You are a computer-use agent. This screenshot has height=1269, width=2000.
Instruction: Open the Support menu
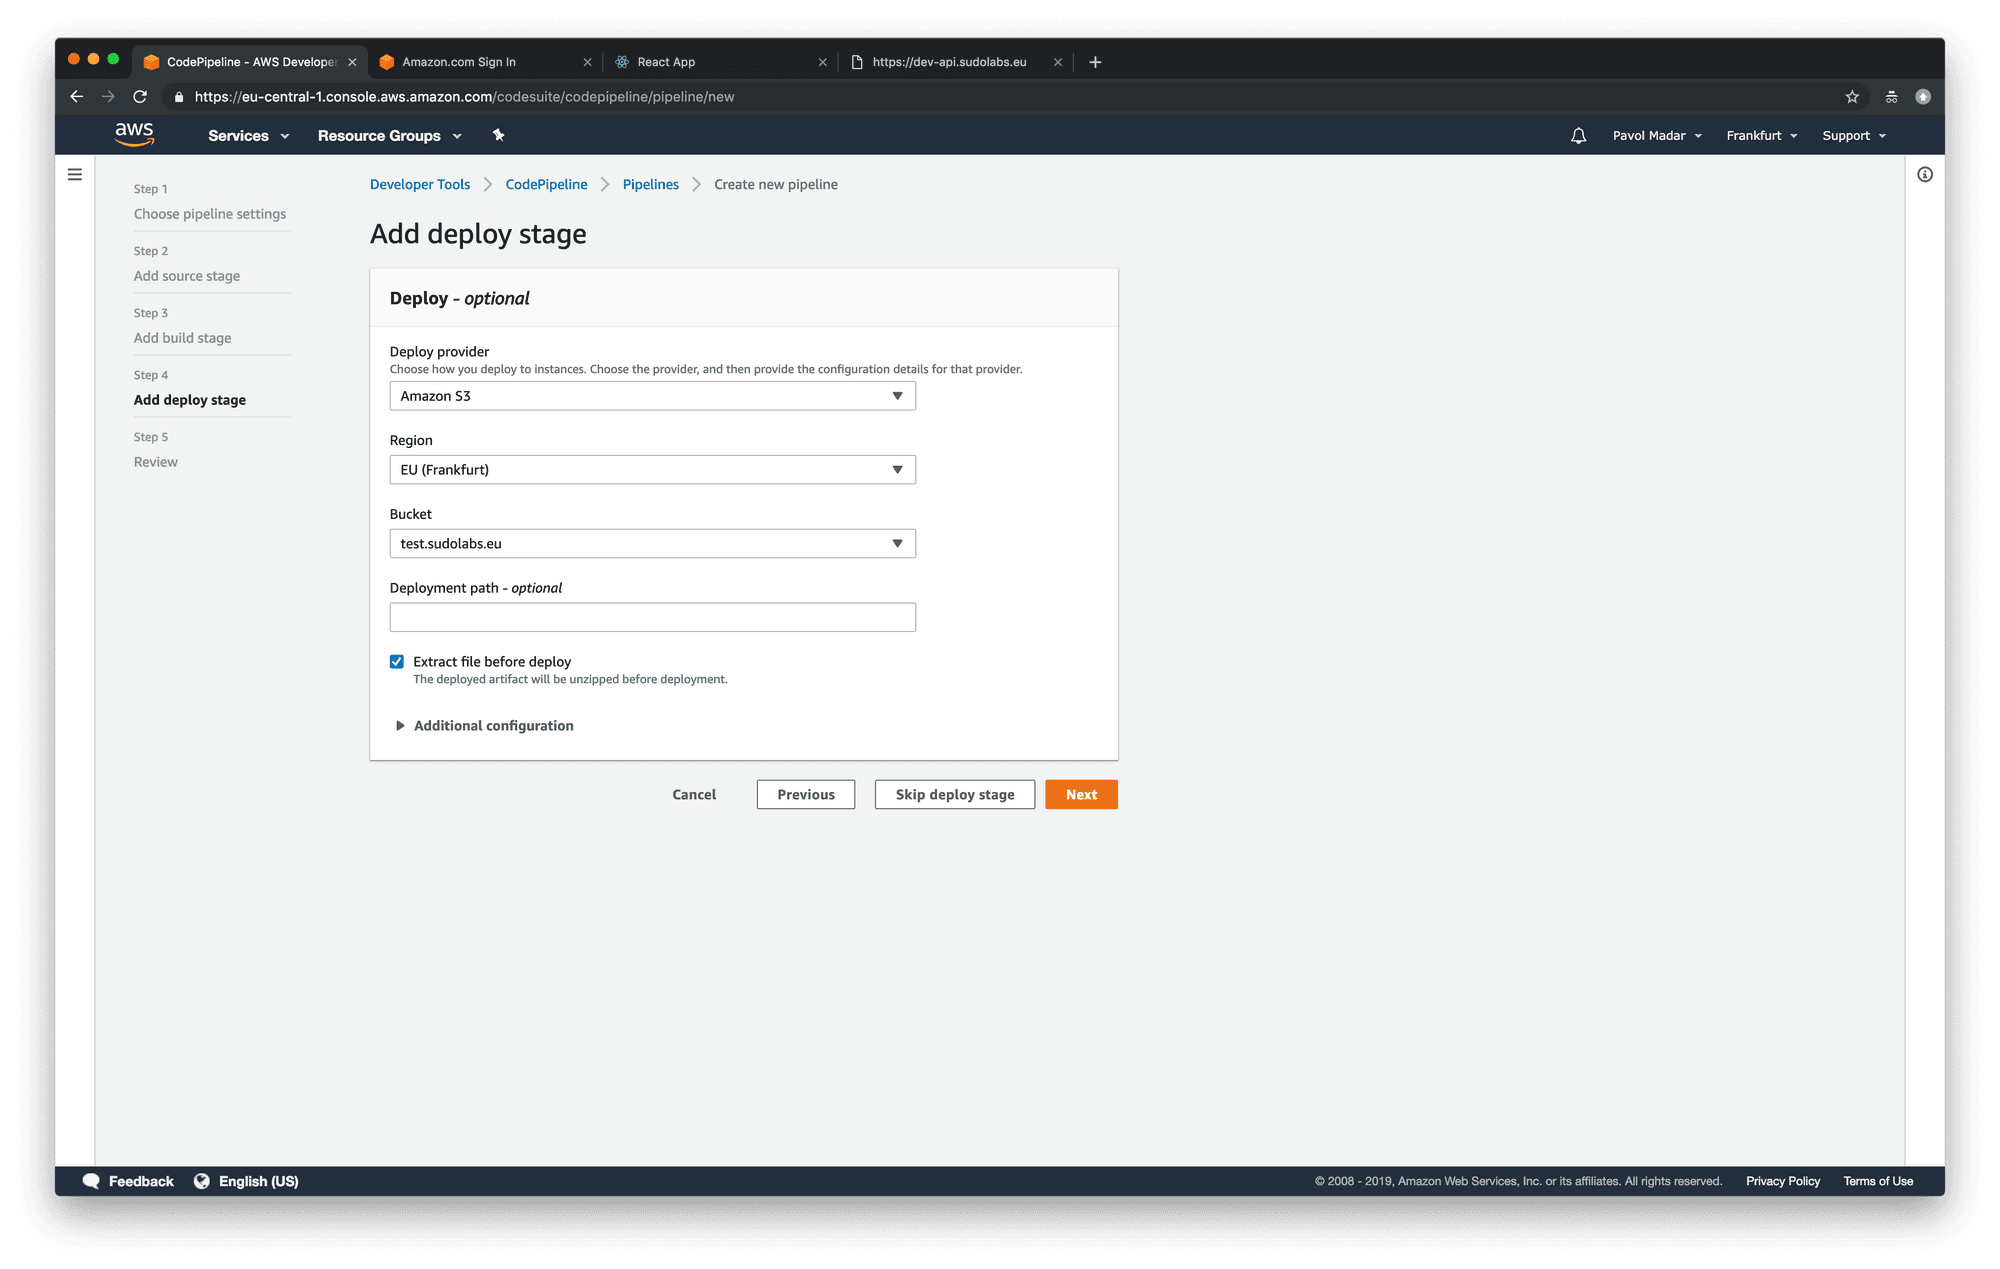click(x=1854, y=136)
